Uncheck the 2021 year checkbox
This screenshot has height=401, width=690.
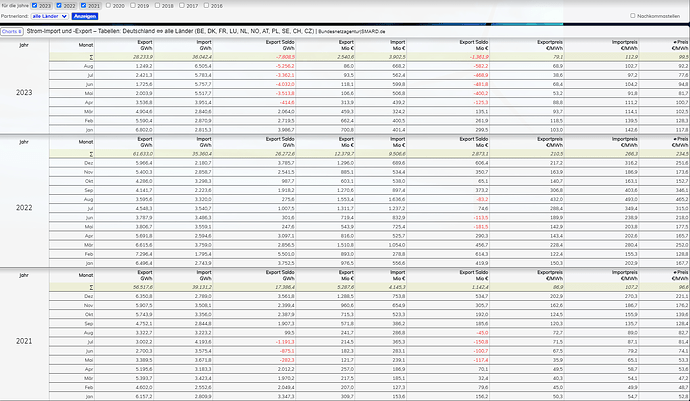point(84,5)
